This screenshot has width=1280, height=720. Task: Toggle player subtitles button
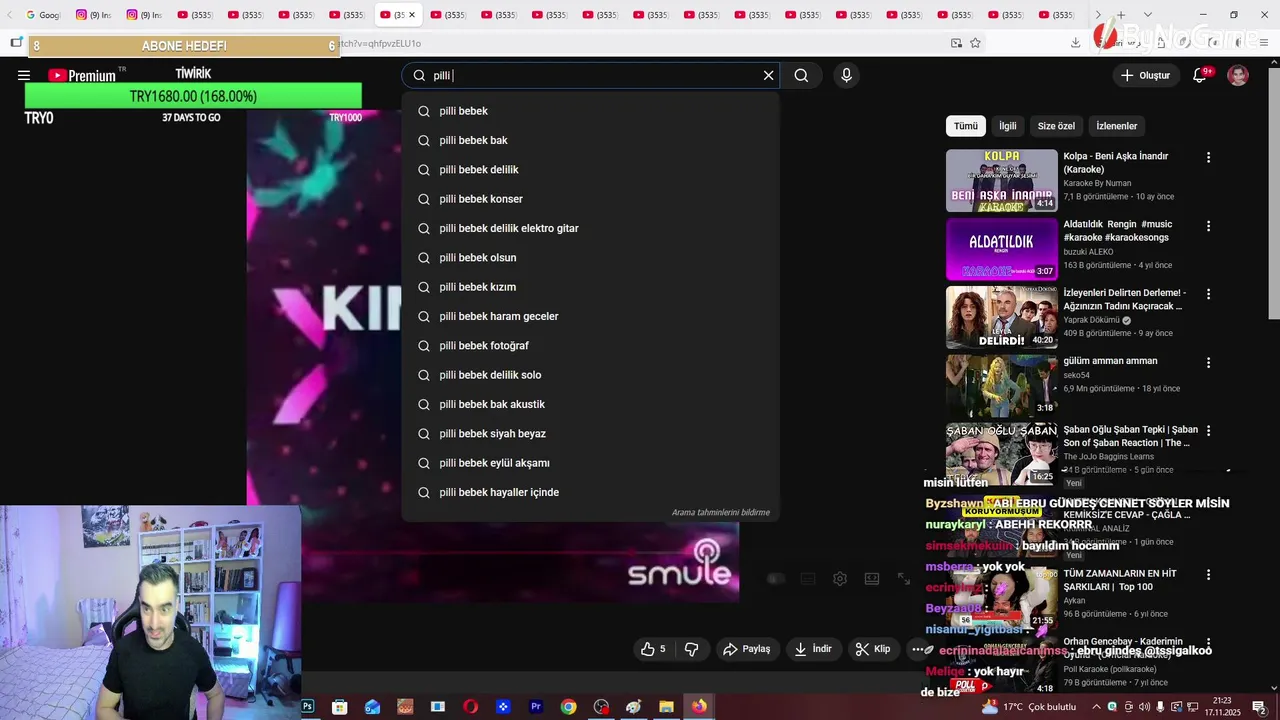[x=808, y=579]
